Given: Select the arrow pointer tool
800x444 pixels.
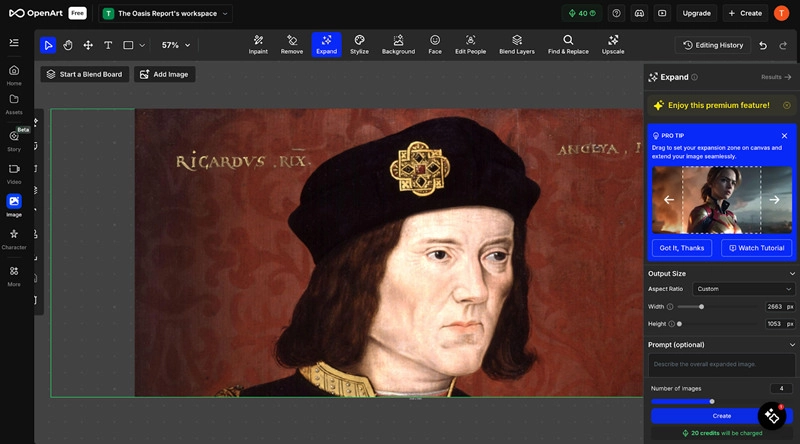Looking at the screenshot, I should point(48,45).
